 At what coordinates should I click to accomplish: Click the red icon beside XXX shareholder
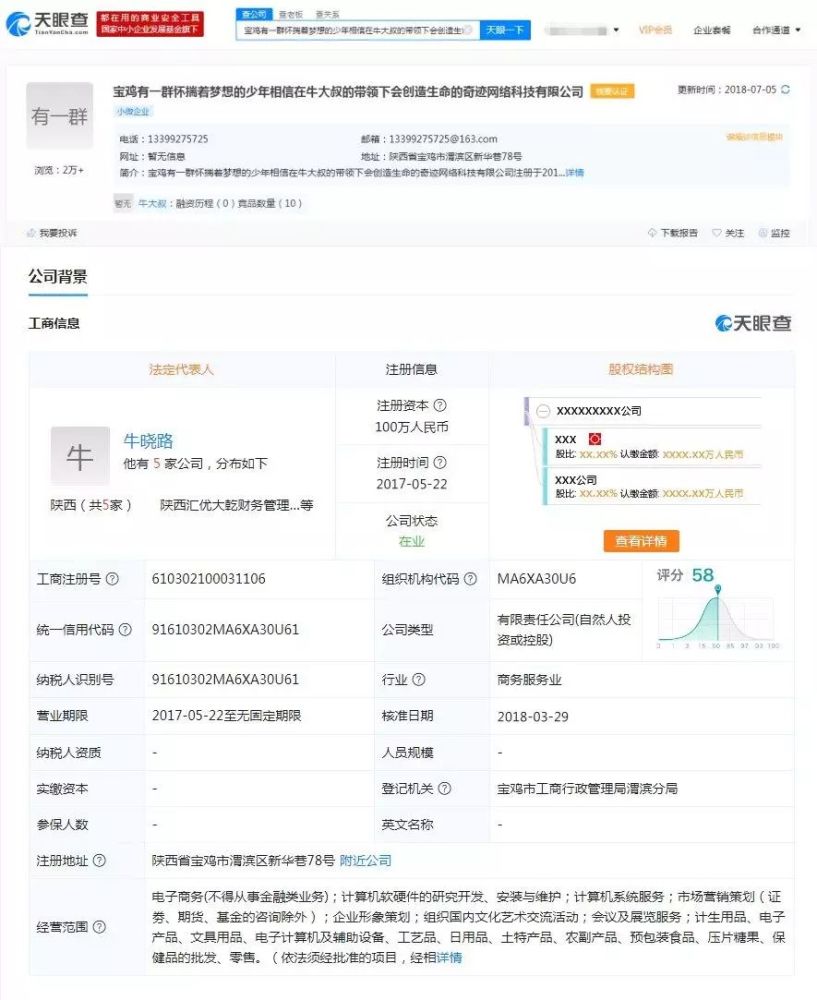tap(594, 439)
